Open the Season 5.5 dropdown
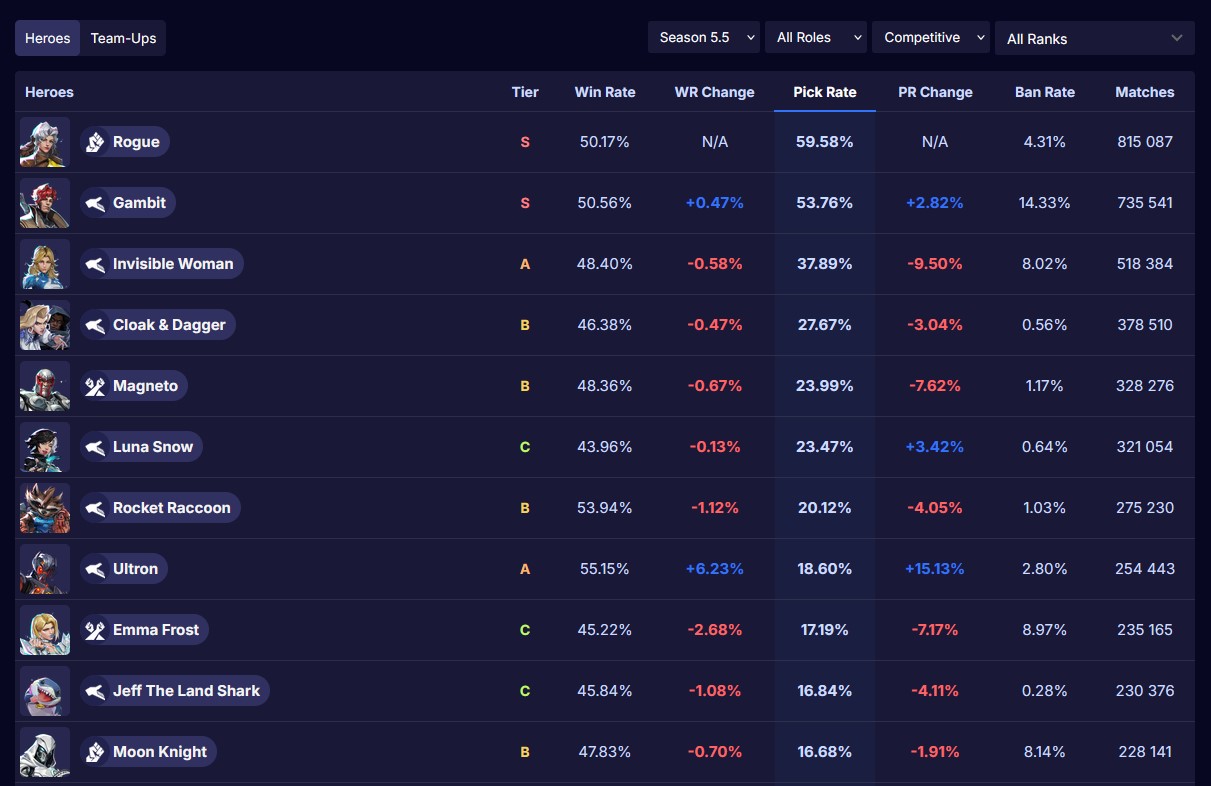The height and width of the screenshot is (786, 1211). [704, 38]
